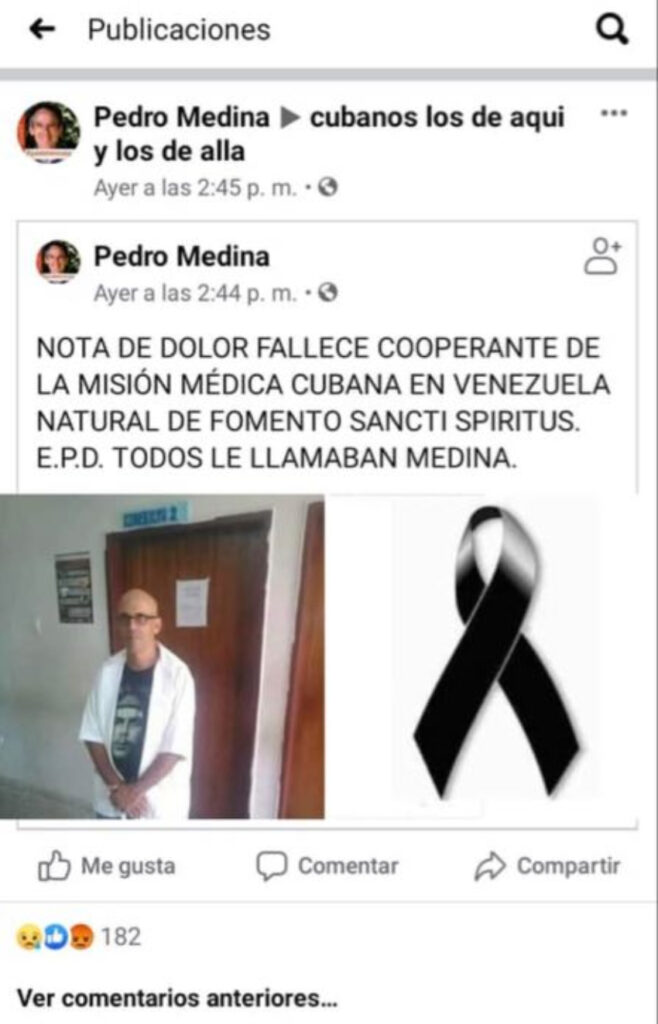The height and width of the screenshot is (1024, 658).
Task: Open Pedro Medina's profile name at top
Action: 181,118
